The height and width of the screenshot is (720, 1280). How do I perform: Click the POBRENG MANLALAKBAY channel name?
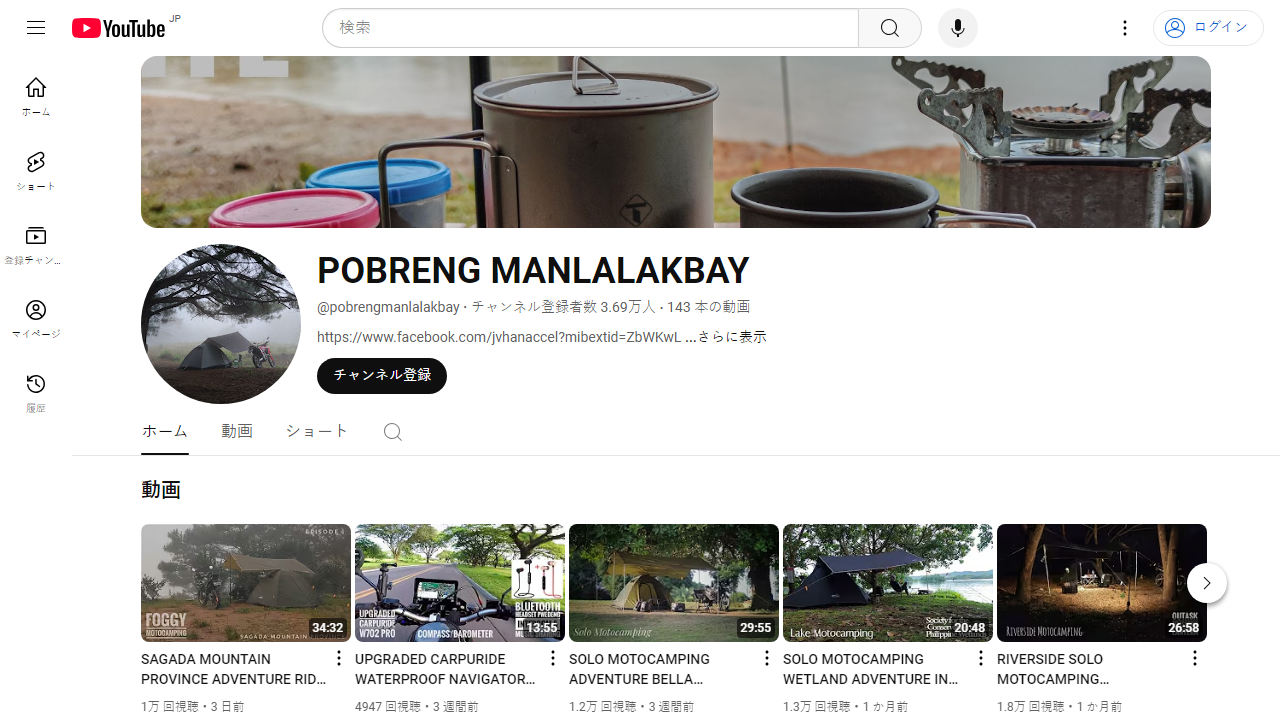[x=533, y=271]
